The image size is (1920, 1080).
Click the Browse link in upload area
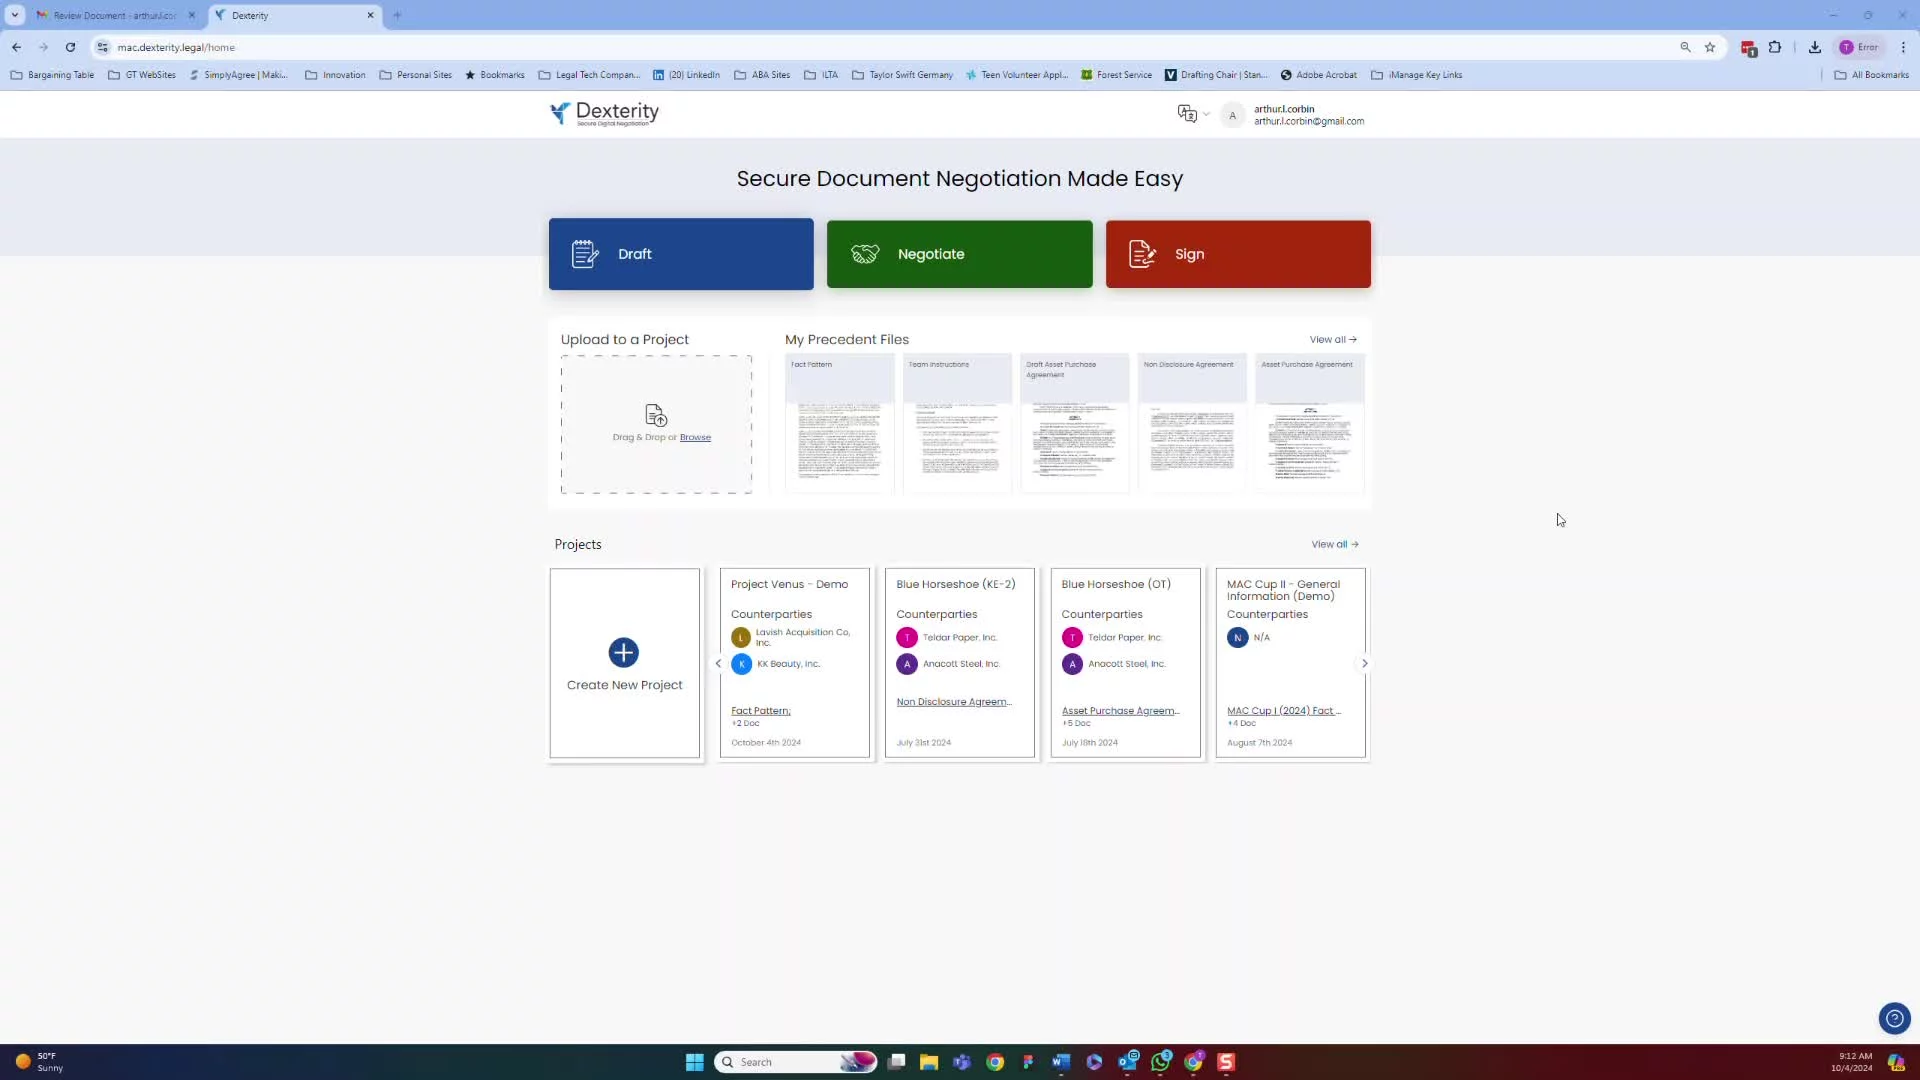(695, 437)
